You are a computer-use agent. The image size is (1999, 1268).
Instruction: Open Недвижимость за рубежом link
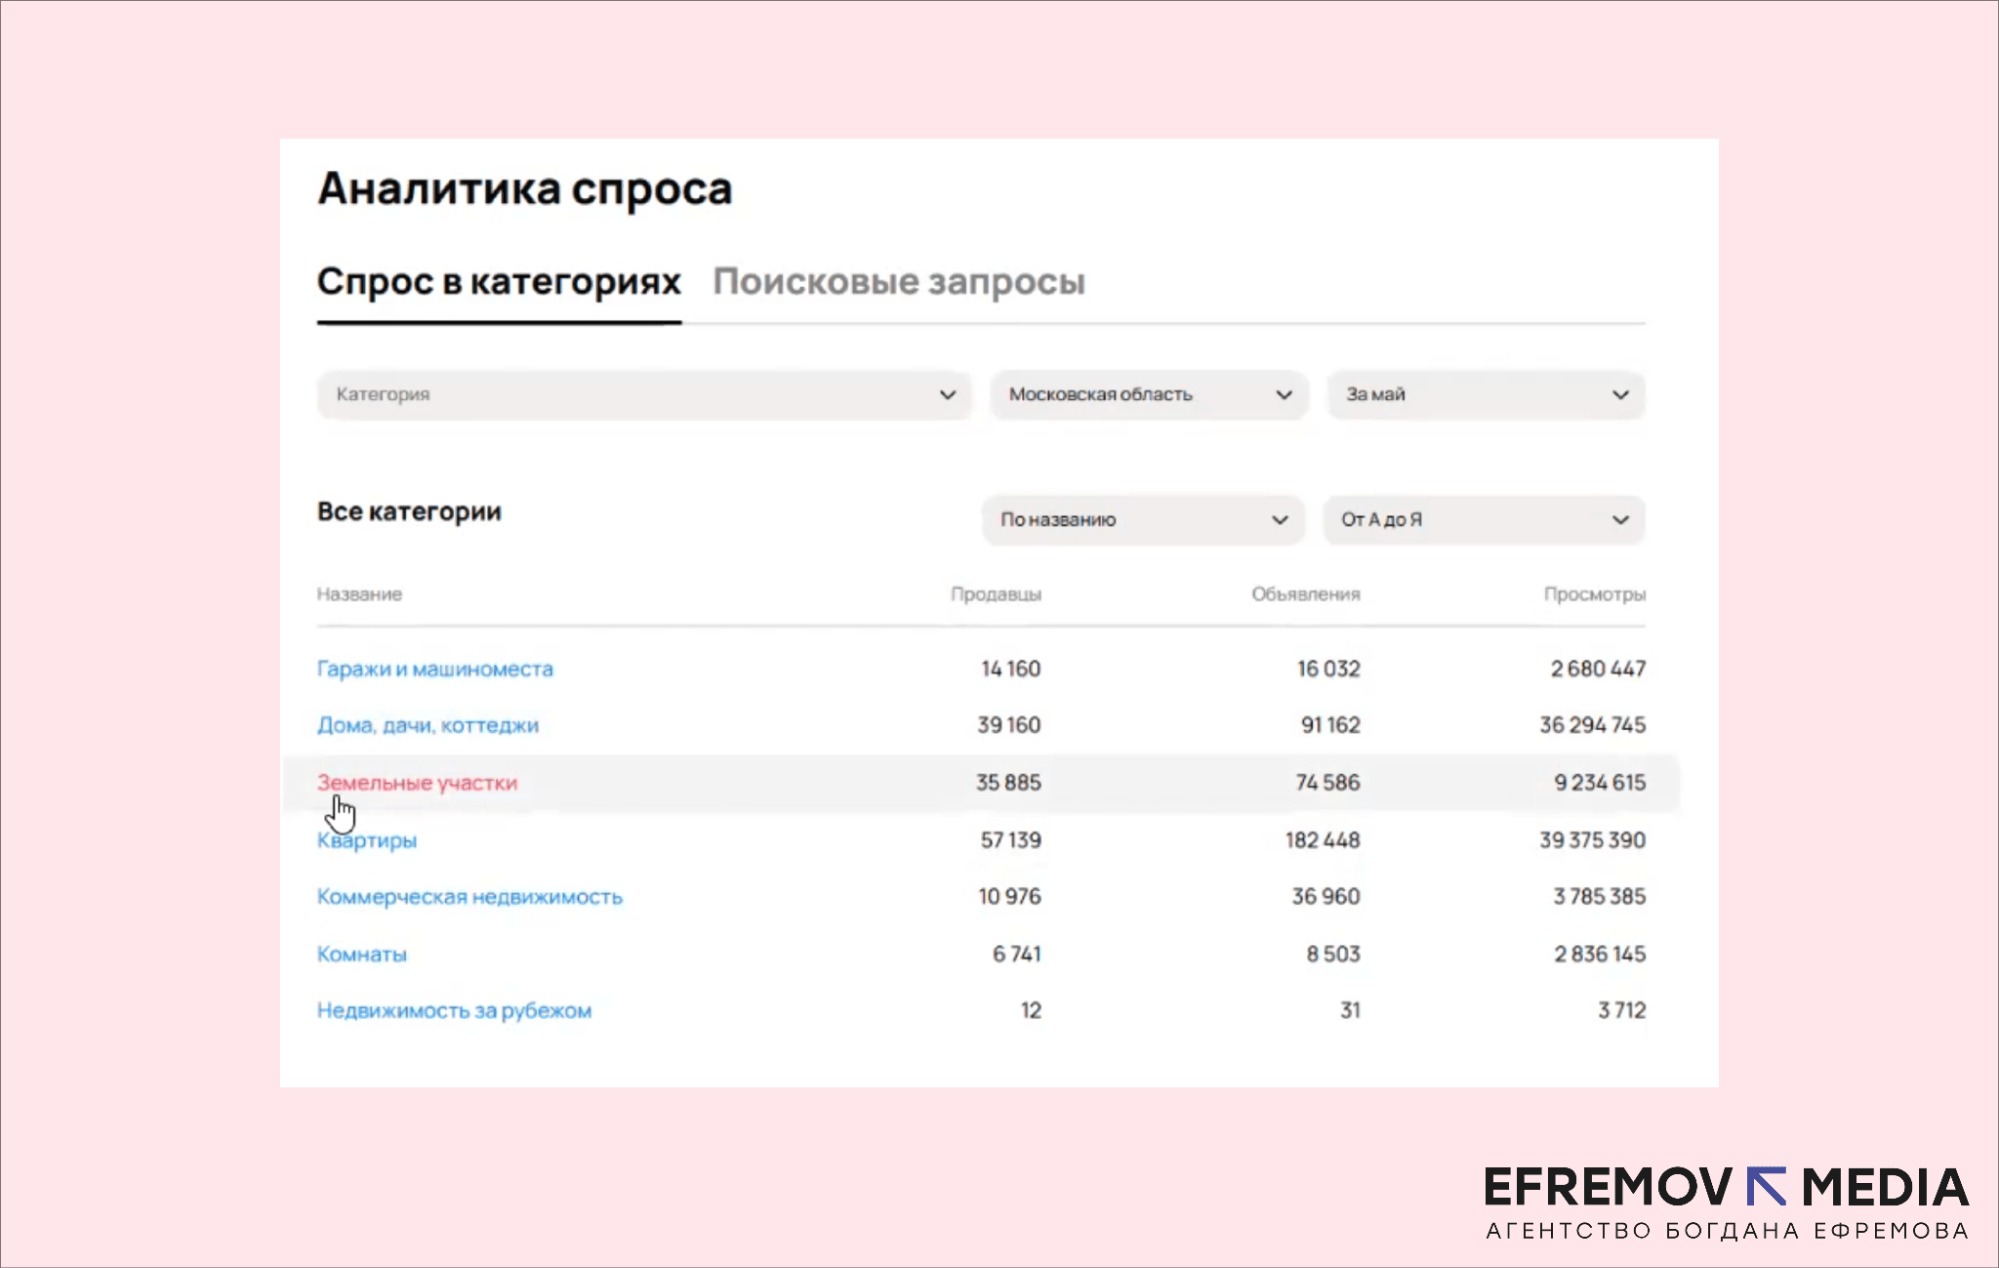454,1010
